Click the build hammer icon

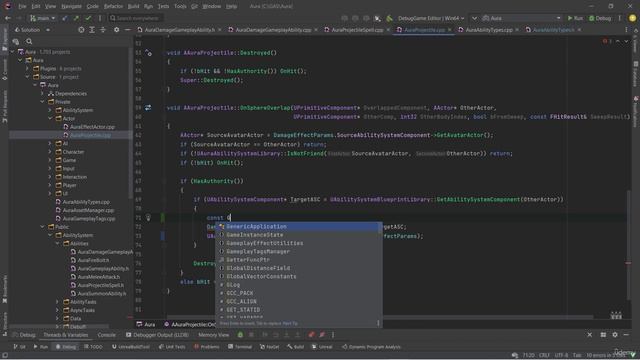(389, 18)
